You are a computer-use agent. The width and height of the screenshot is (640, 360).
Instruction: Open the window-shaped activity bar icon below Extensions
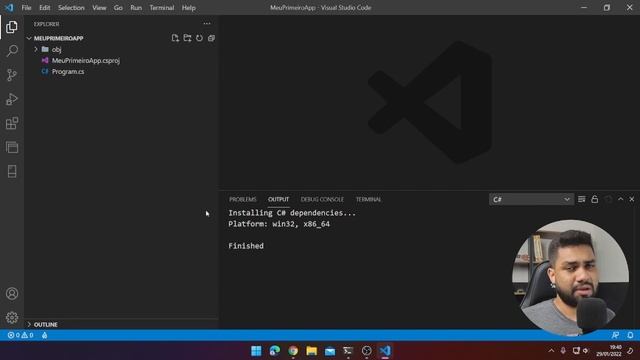tap(12, 147)
